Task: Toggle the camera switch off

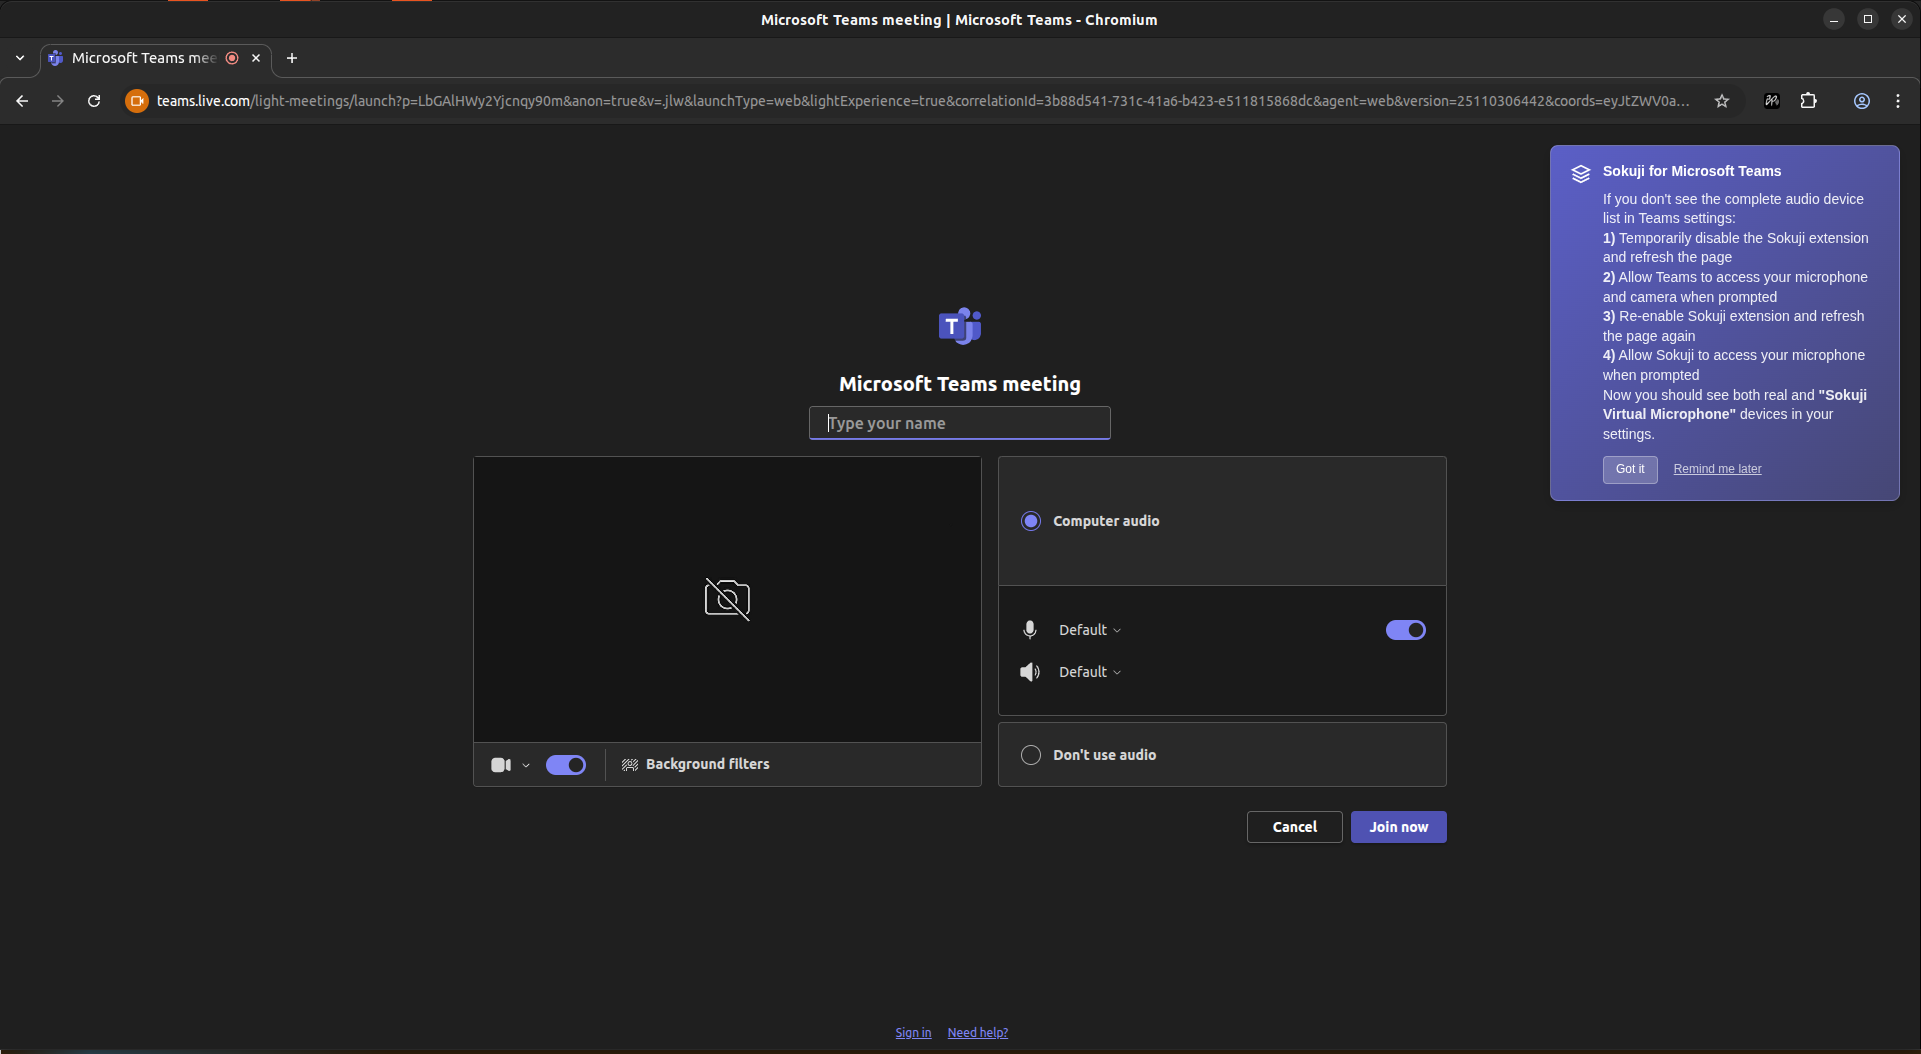Action: (566, 765)
